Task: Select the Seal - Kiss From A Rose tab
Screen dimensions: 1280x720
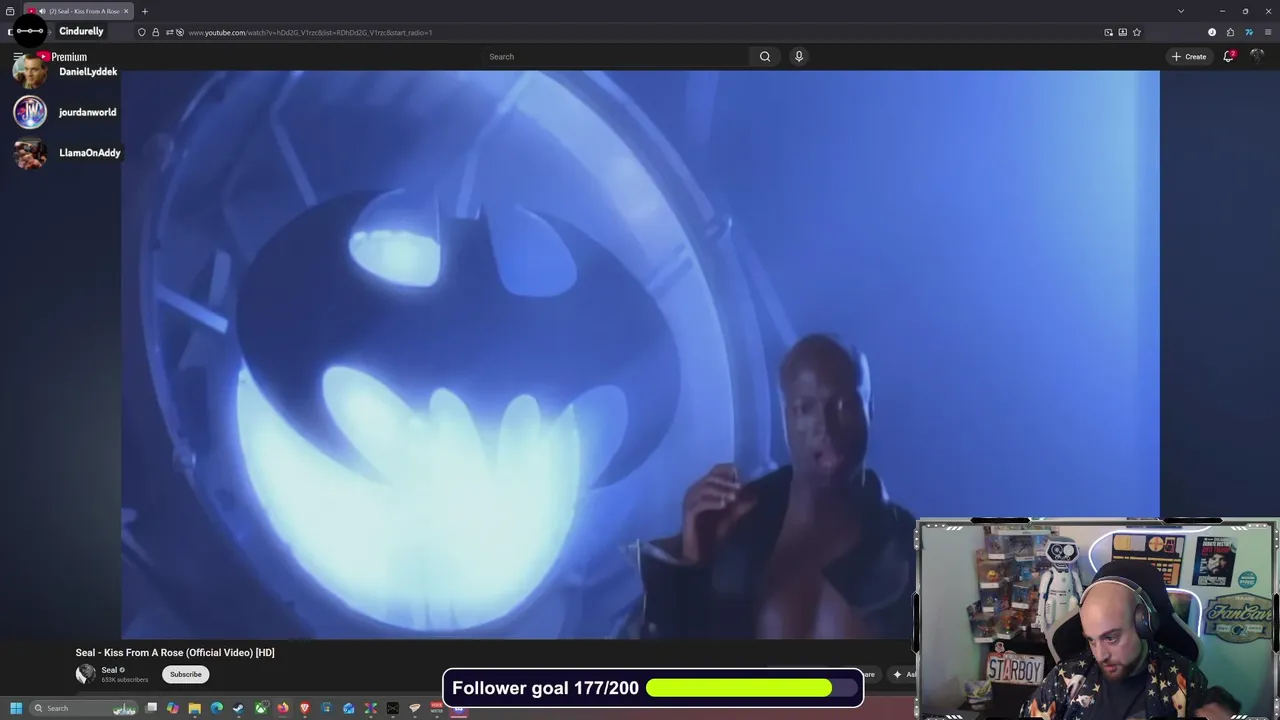Action: (x=78, y=11)
